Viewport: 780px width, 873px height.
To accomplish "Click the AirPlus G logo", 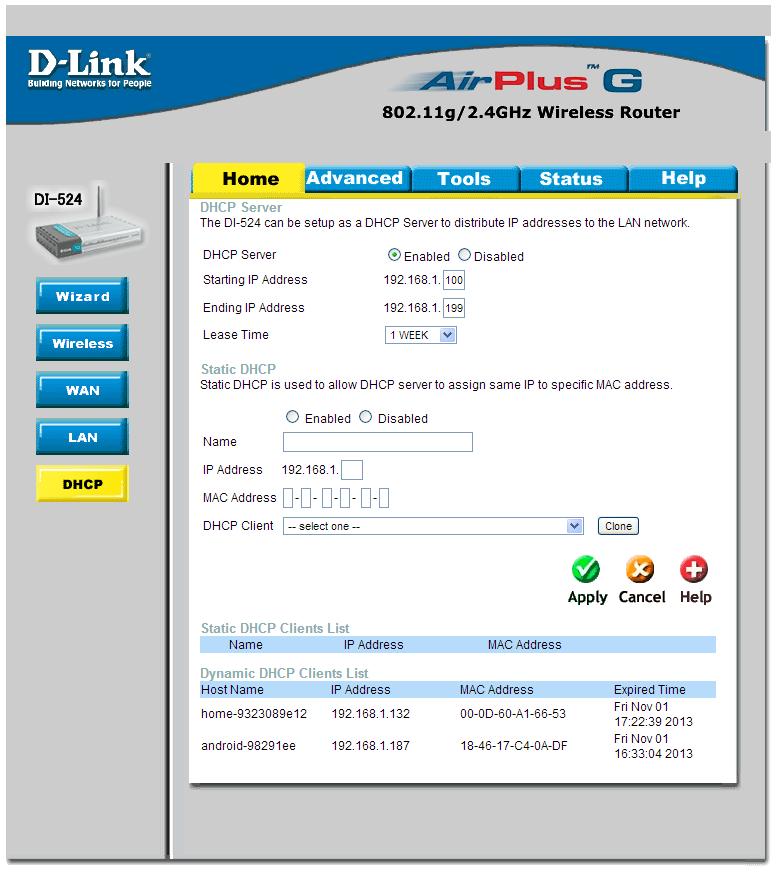I will [x=530, y=81].
